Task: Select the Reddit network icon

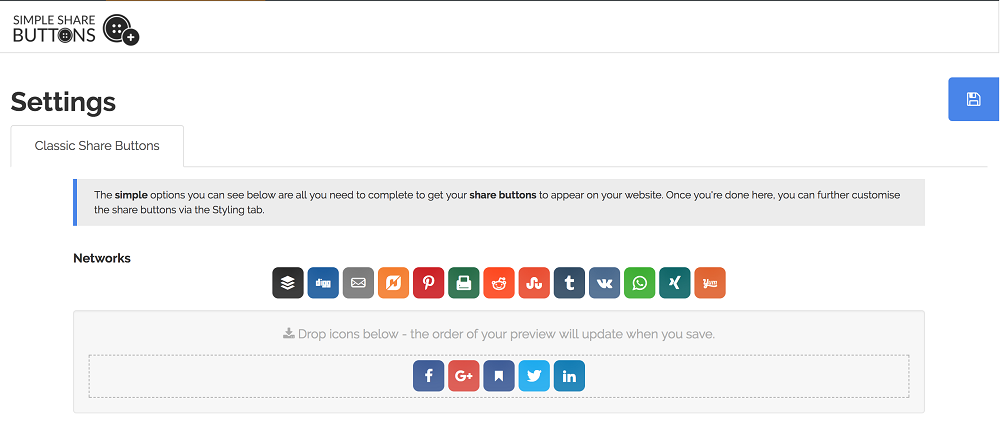Action: (x=499, y=283)
